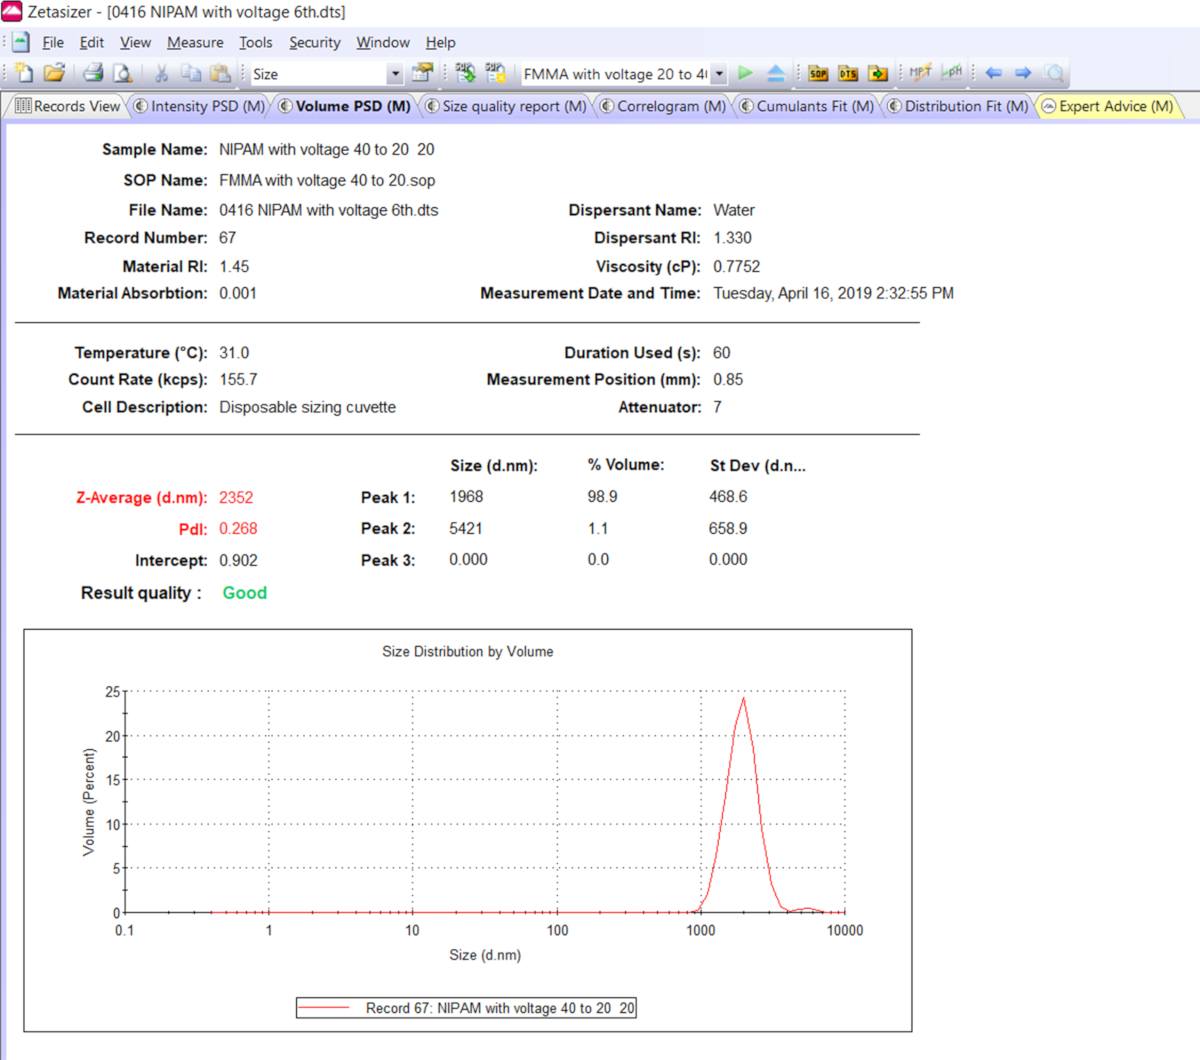
Task: Open the Security menu
Action: click(x=314, y=42)
